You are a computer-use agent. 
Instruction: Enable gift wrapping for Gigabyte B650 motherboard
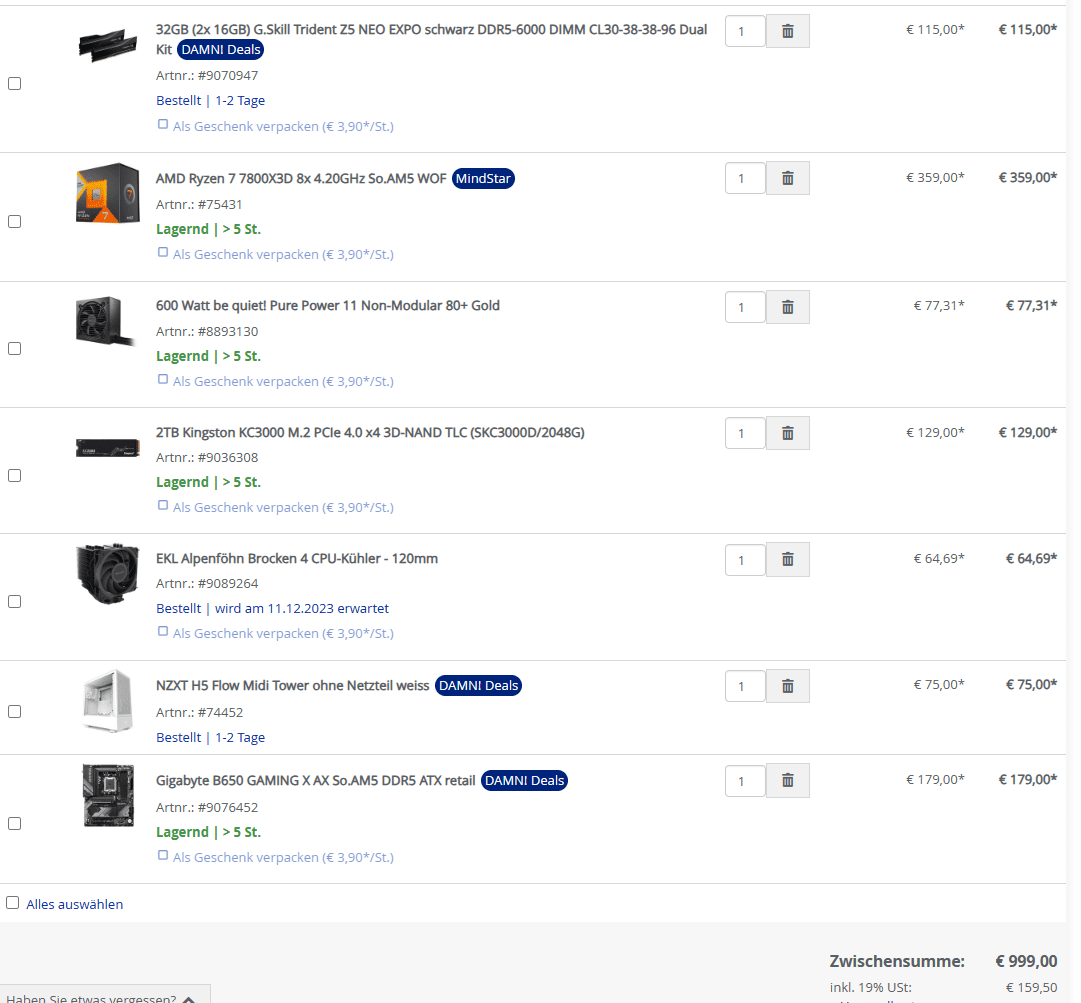point(163,855)
